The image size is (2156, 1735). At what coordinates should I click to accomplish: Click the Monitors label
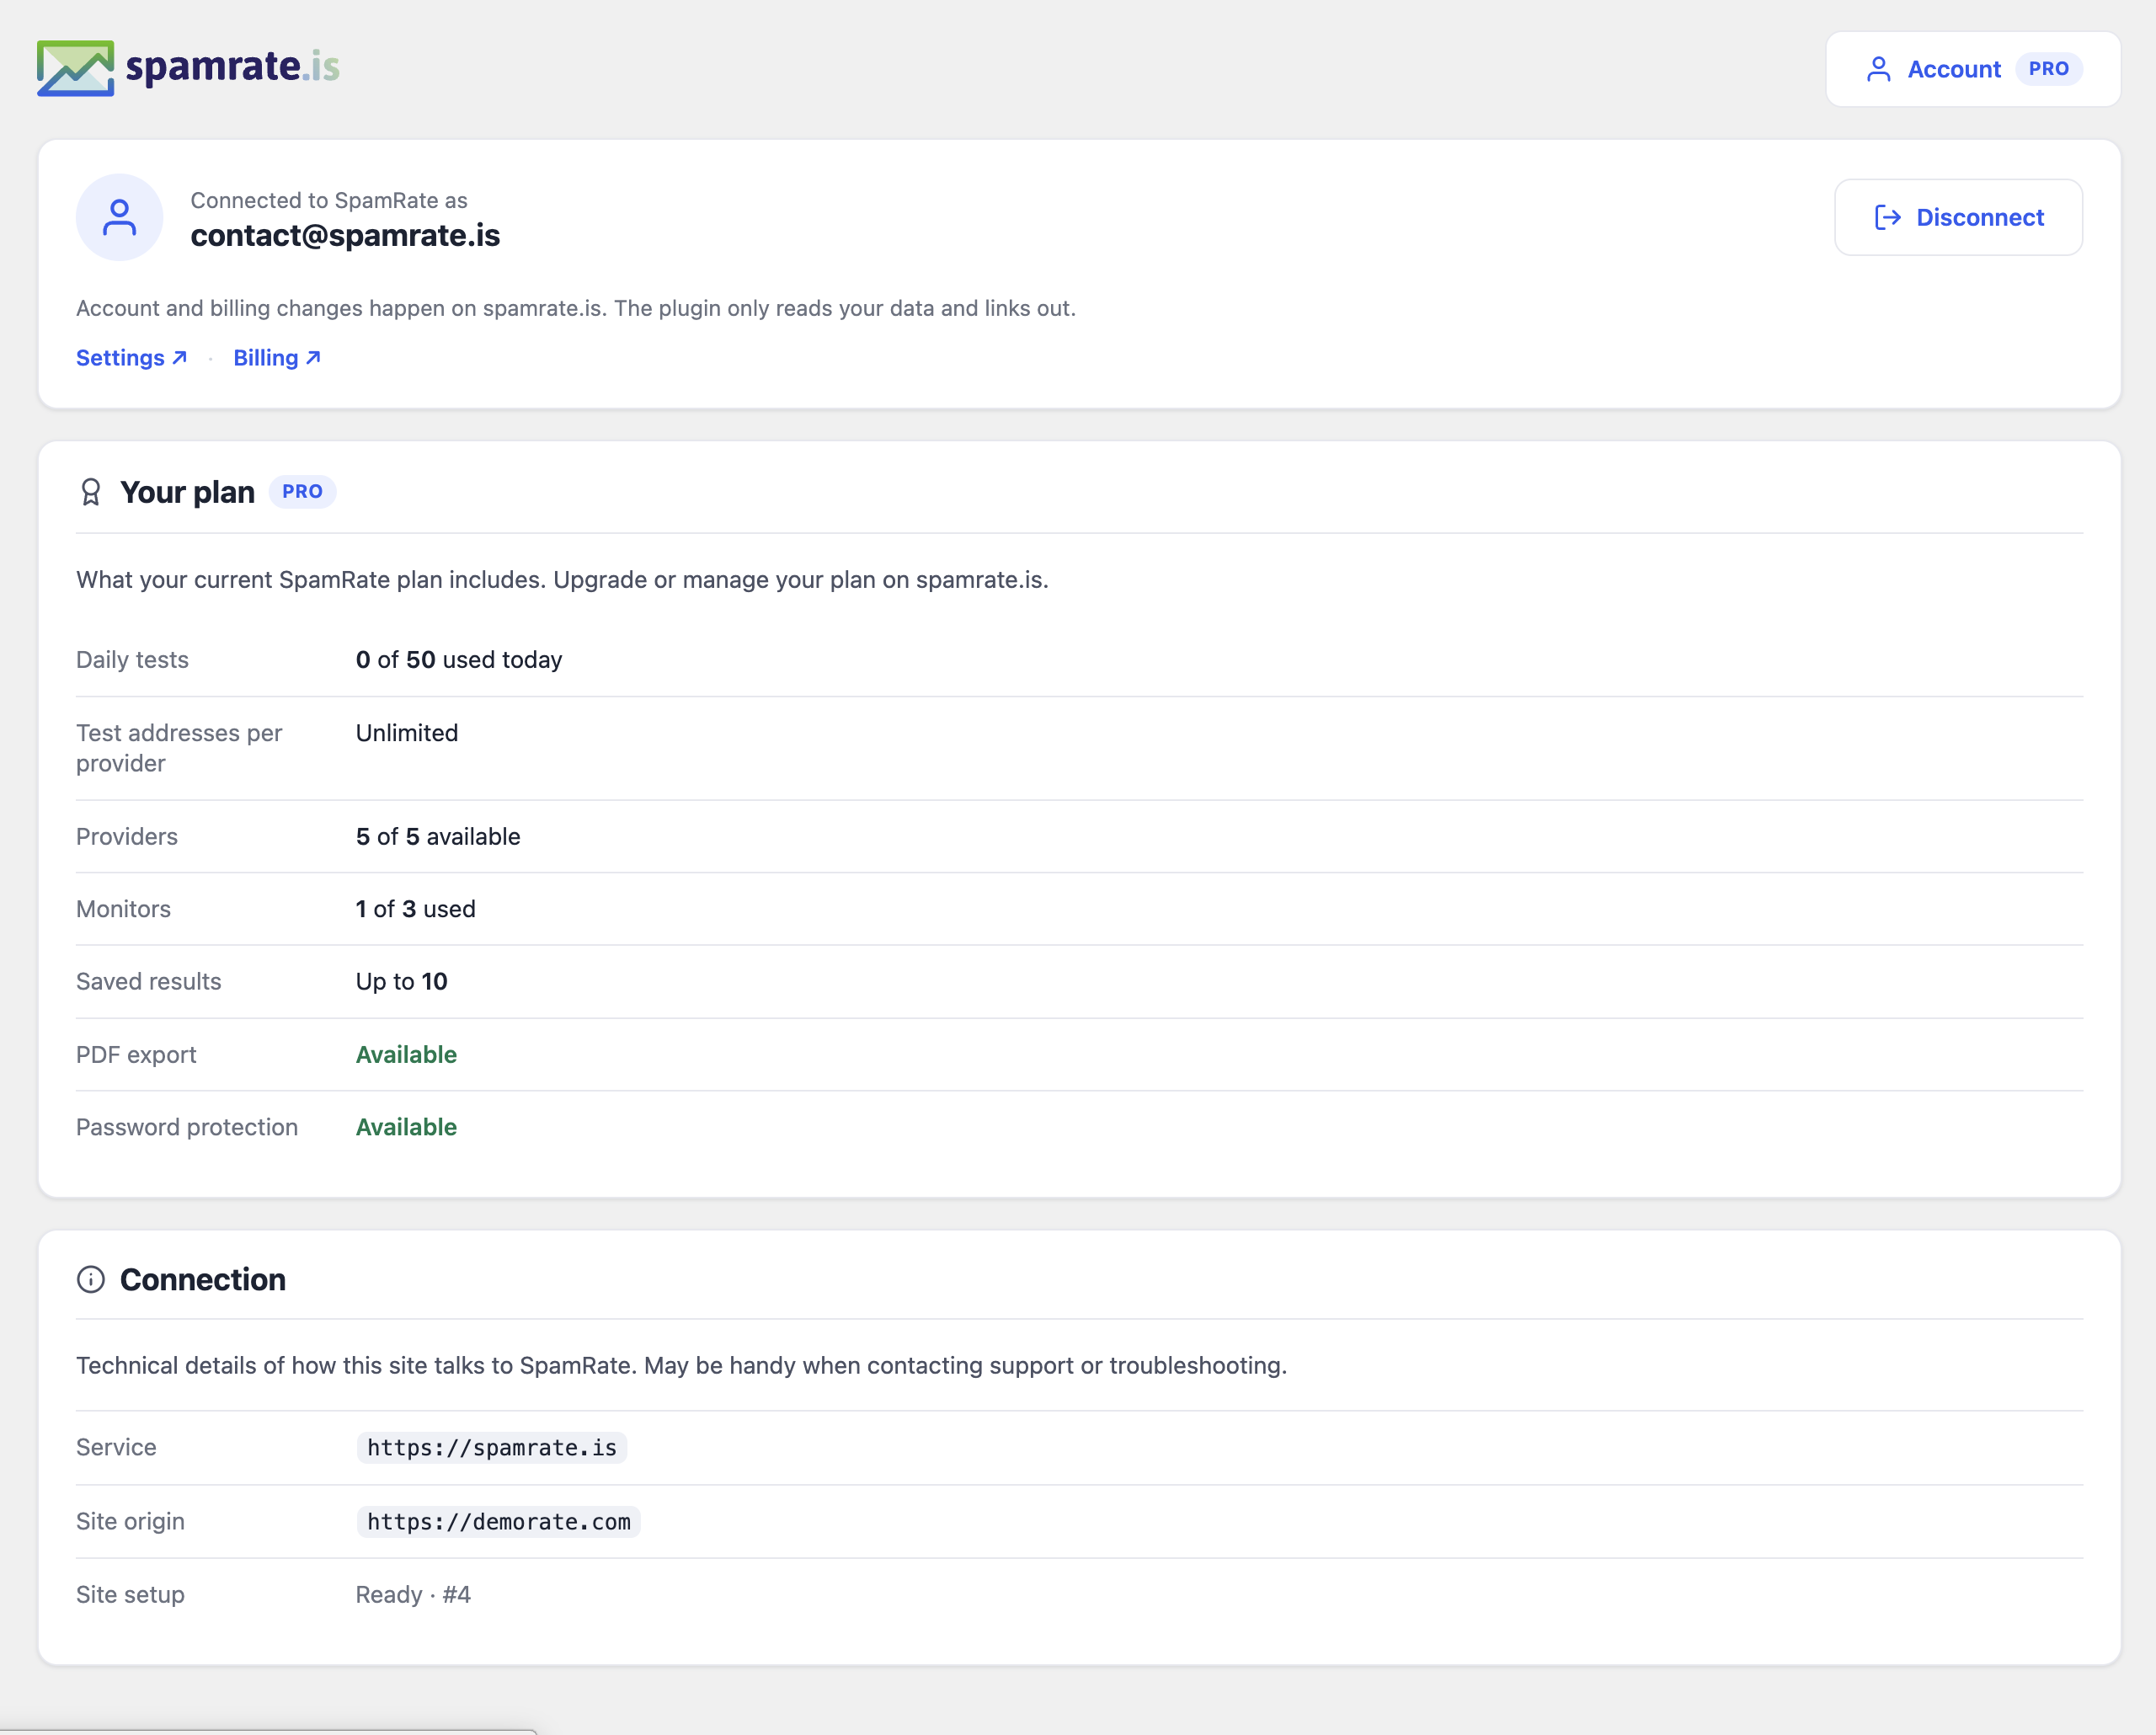123,909
